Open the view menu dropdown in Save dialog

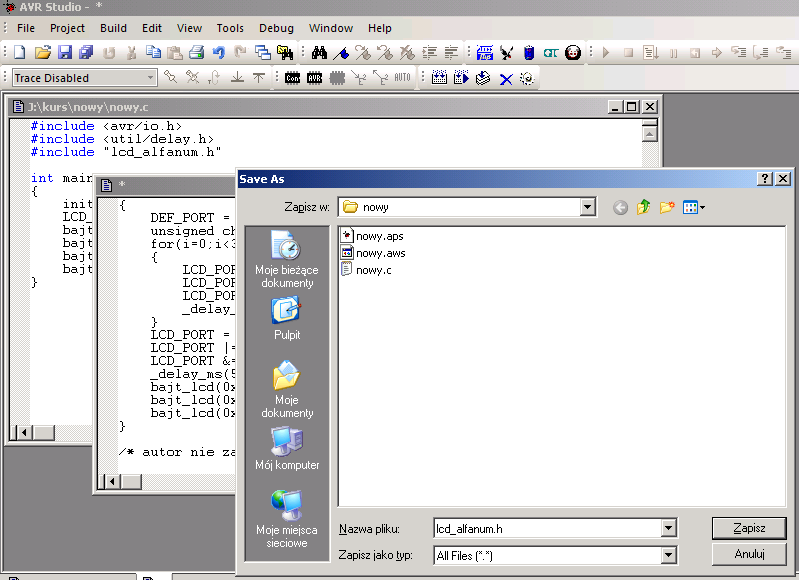click(x=694, y=207)
